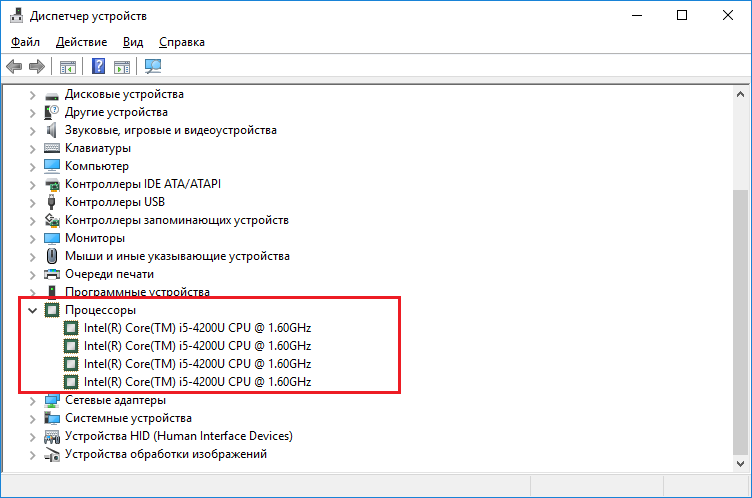Toggle the action pane toolbar icon
752x498 pixels.
click(x=122, y=67)
